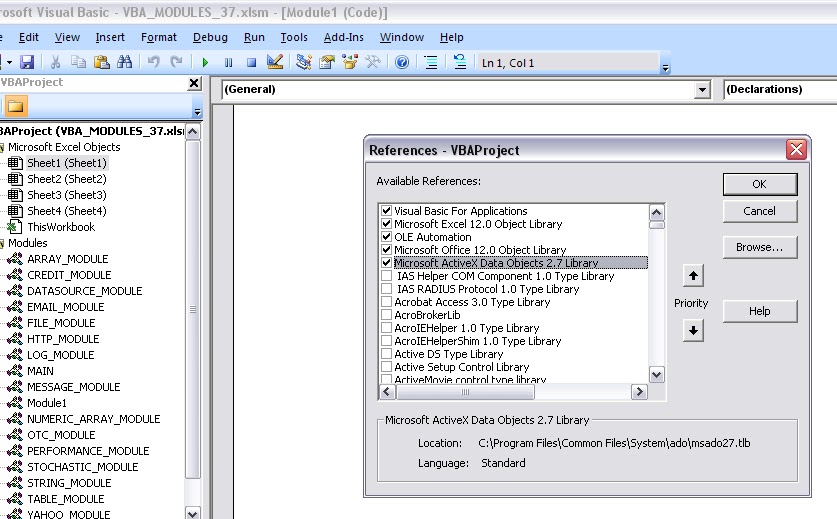Open the (General) object dropdown
837x519 pixels.
coord(702,90)
